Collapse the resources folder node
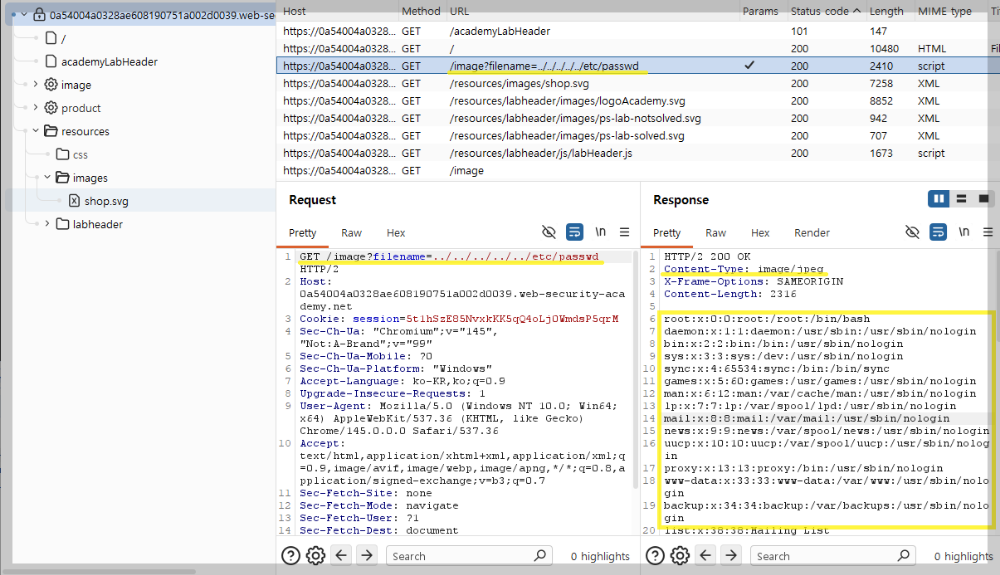Viewport: 1000px width, 575px height. (x=36, y=131)
